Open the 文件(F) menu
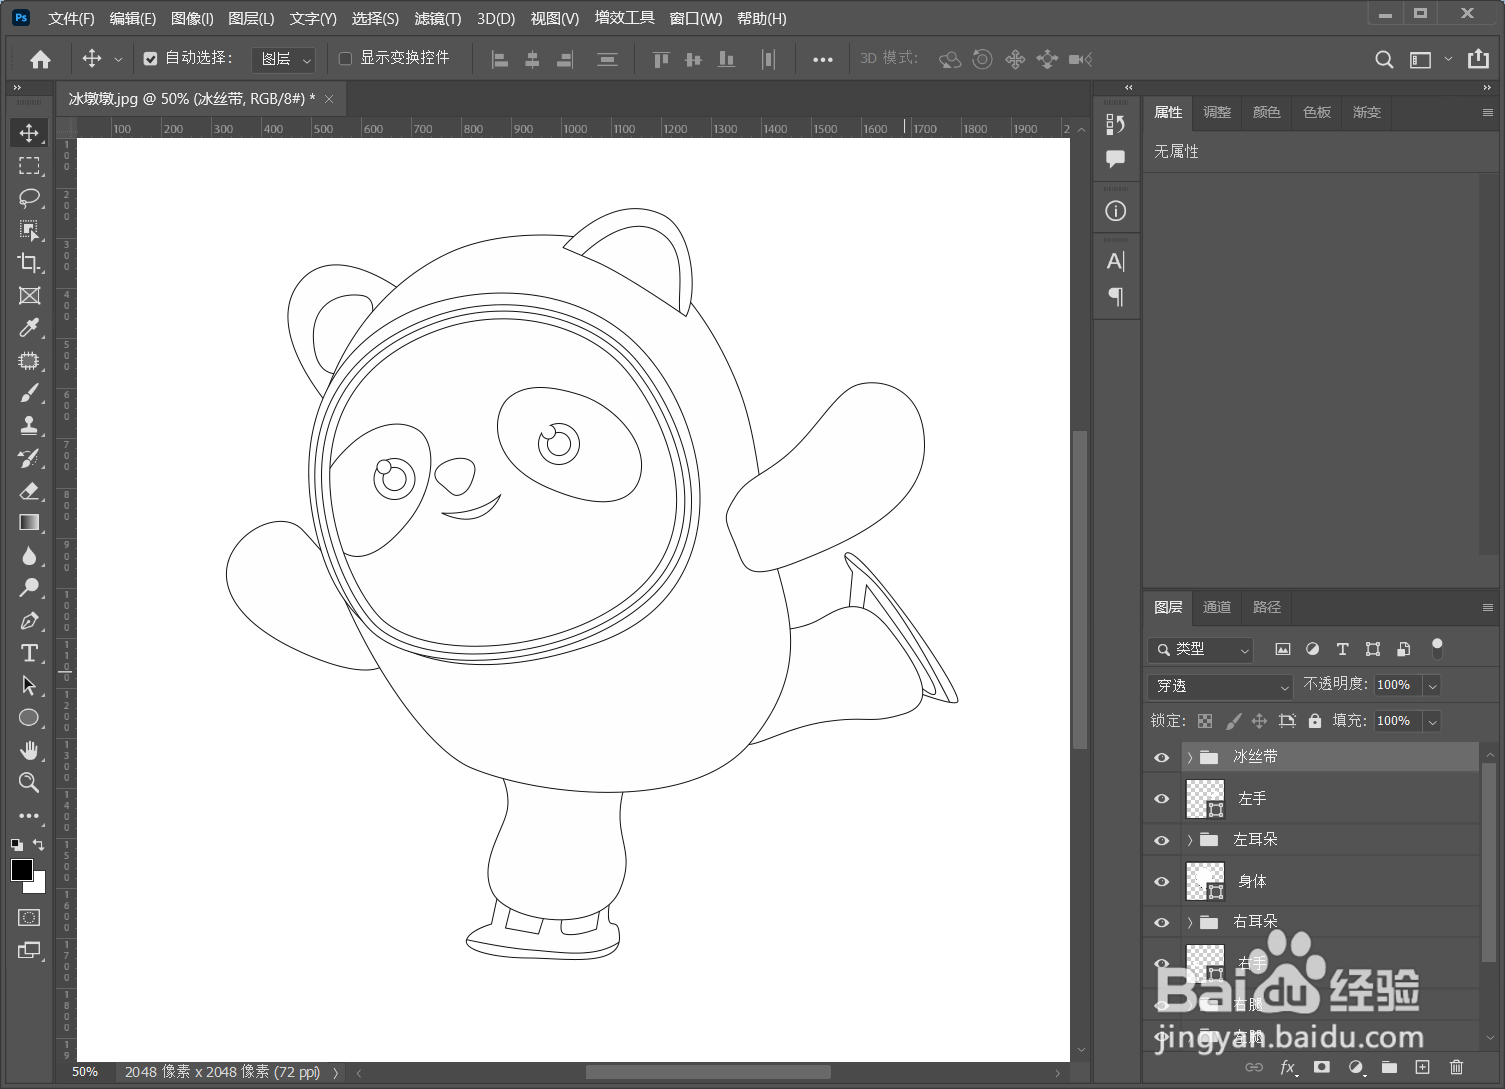Screen dimensions: 1505x1089 [71, 19]
